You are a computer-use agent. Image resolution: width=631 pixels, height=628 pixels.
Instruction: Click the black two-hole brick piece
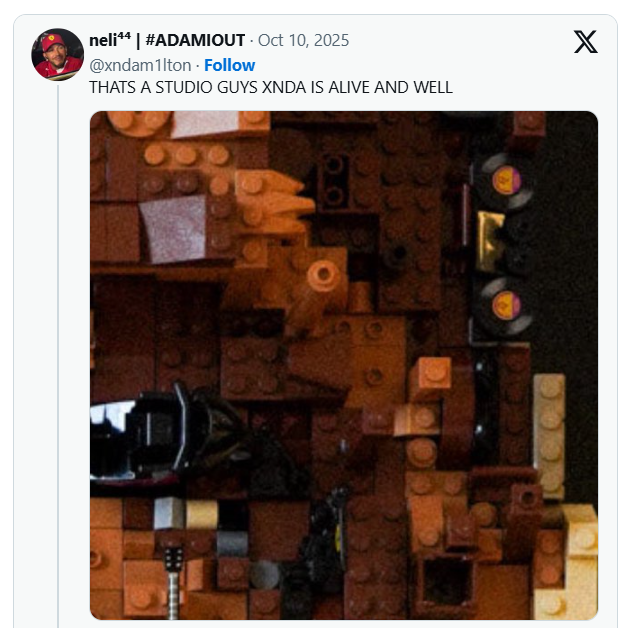coord(334,181)
